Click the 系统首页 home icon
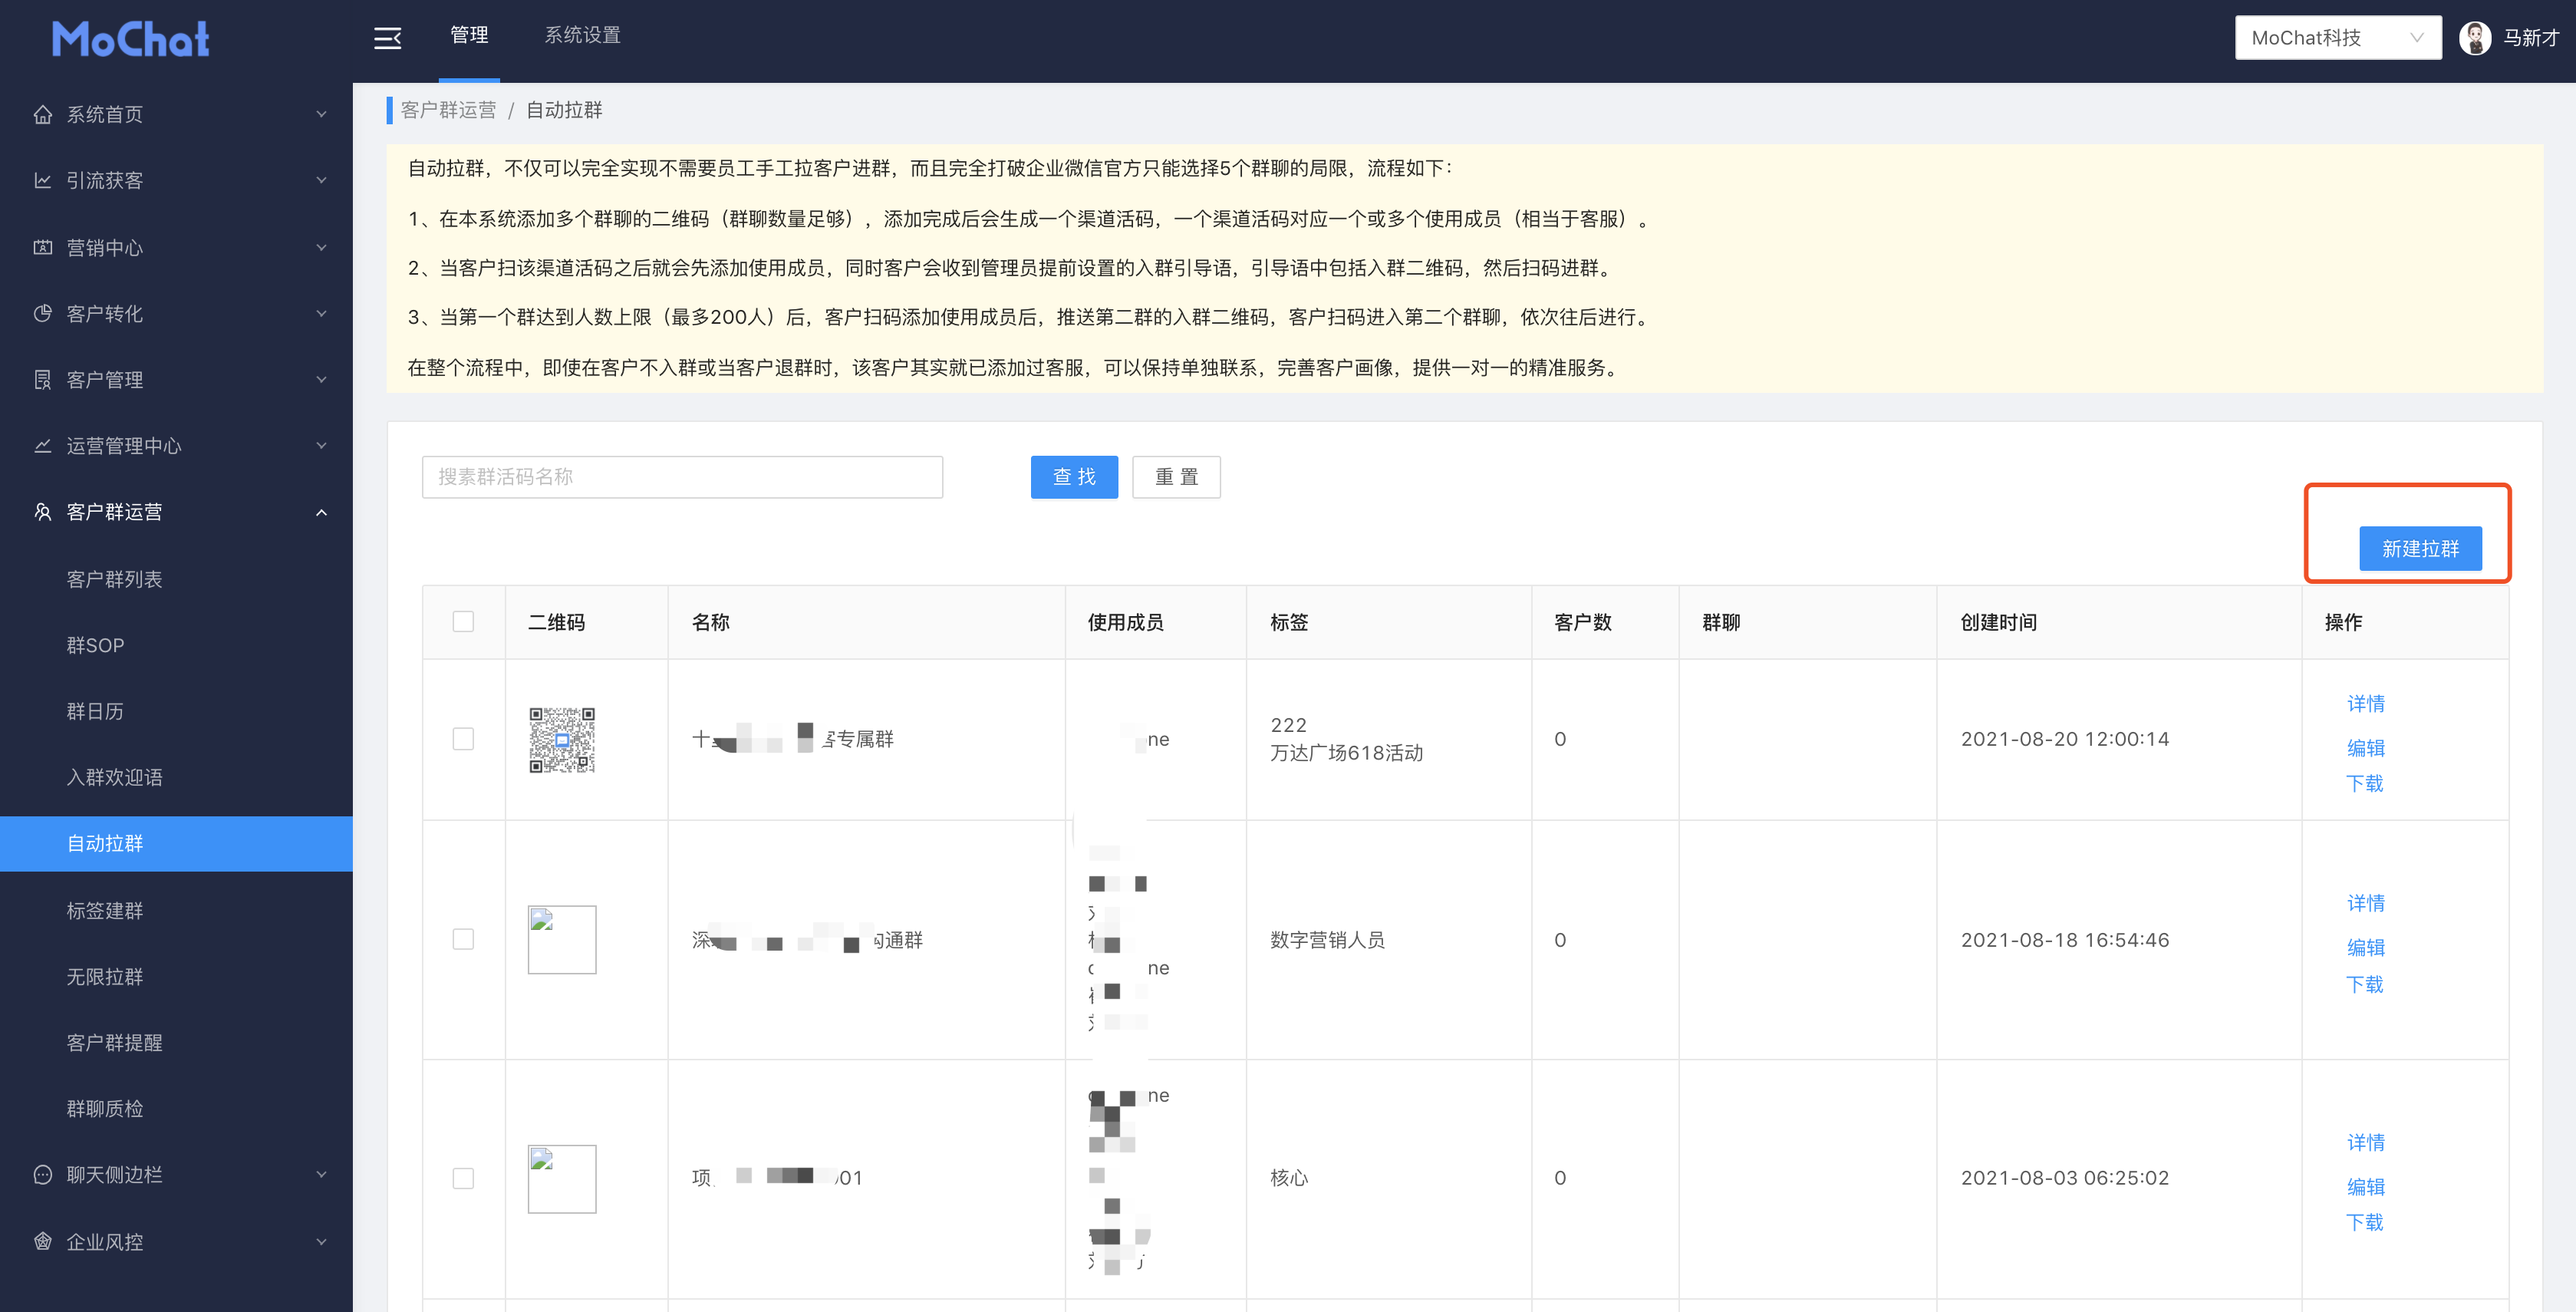 click(42, 114)
